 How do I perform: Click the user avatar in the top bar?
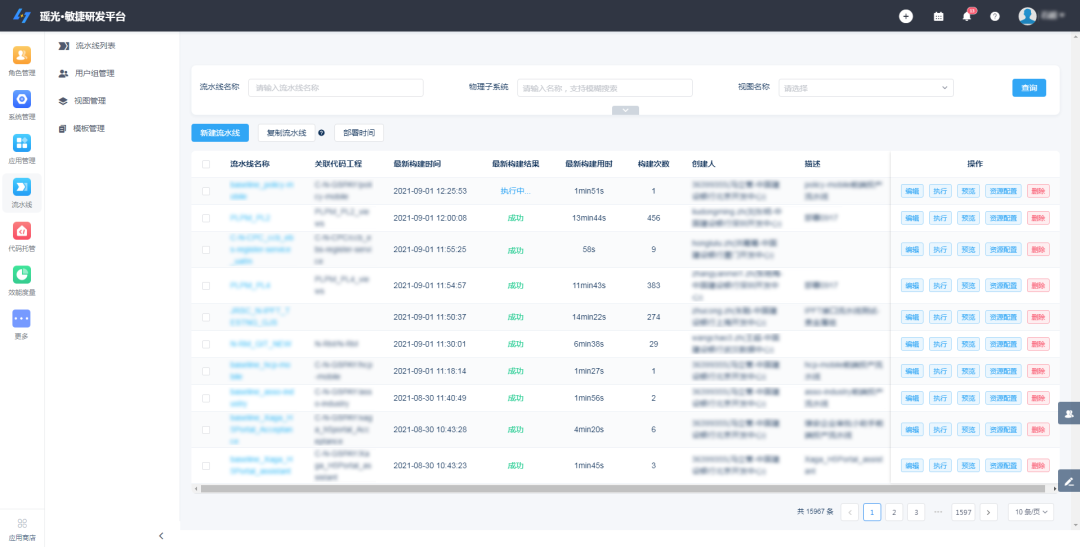[1028, 16]
